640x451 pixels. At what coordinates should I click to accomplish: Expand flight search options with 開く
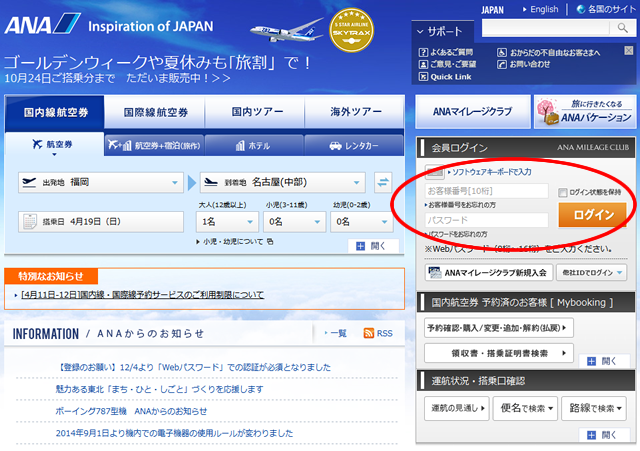click(372, 246)
